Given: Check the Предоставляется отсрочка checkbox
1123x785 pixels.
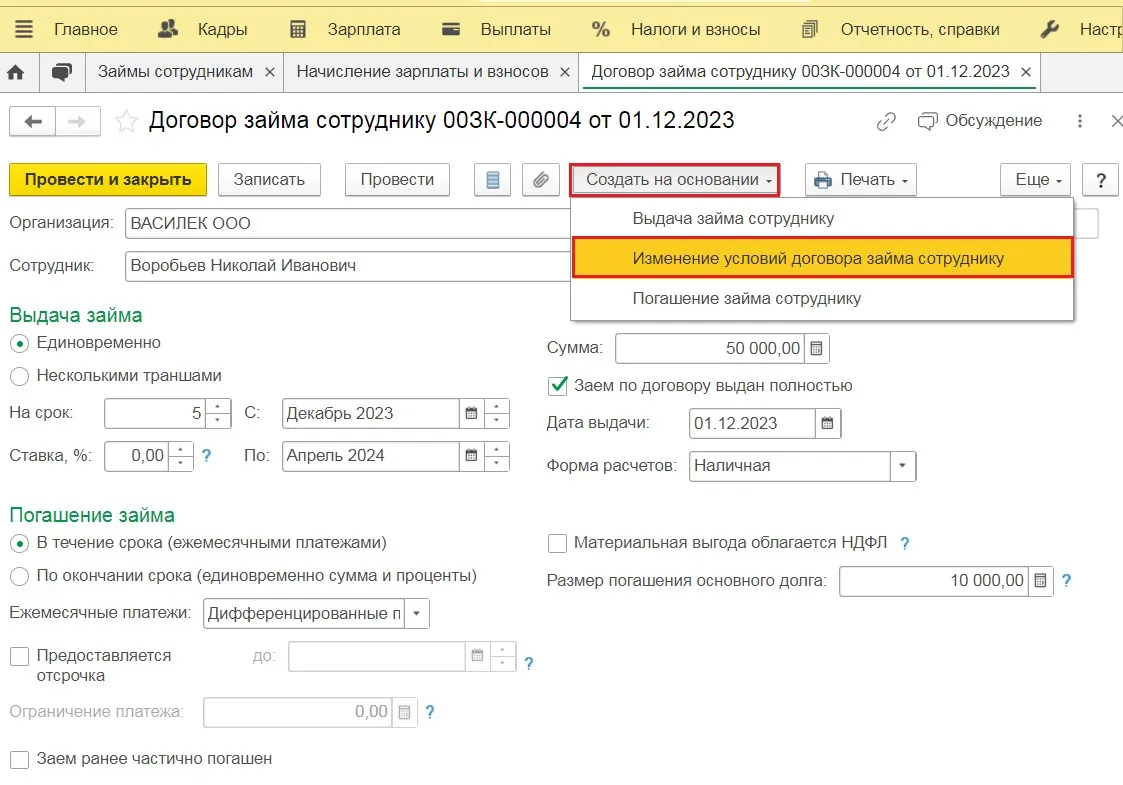Looking at the screenshot, I should (x=19, y=657).
